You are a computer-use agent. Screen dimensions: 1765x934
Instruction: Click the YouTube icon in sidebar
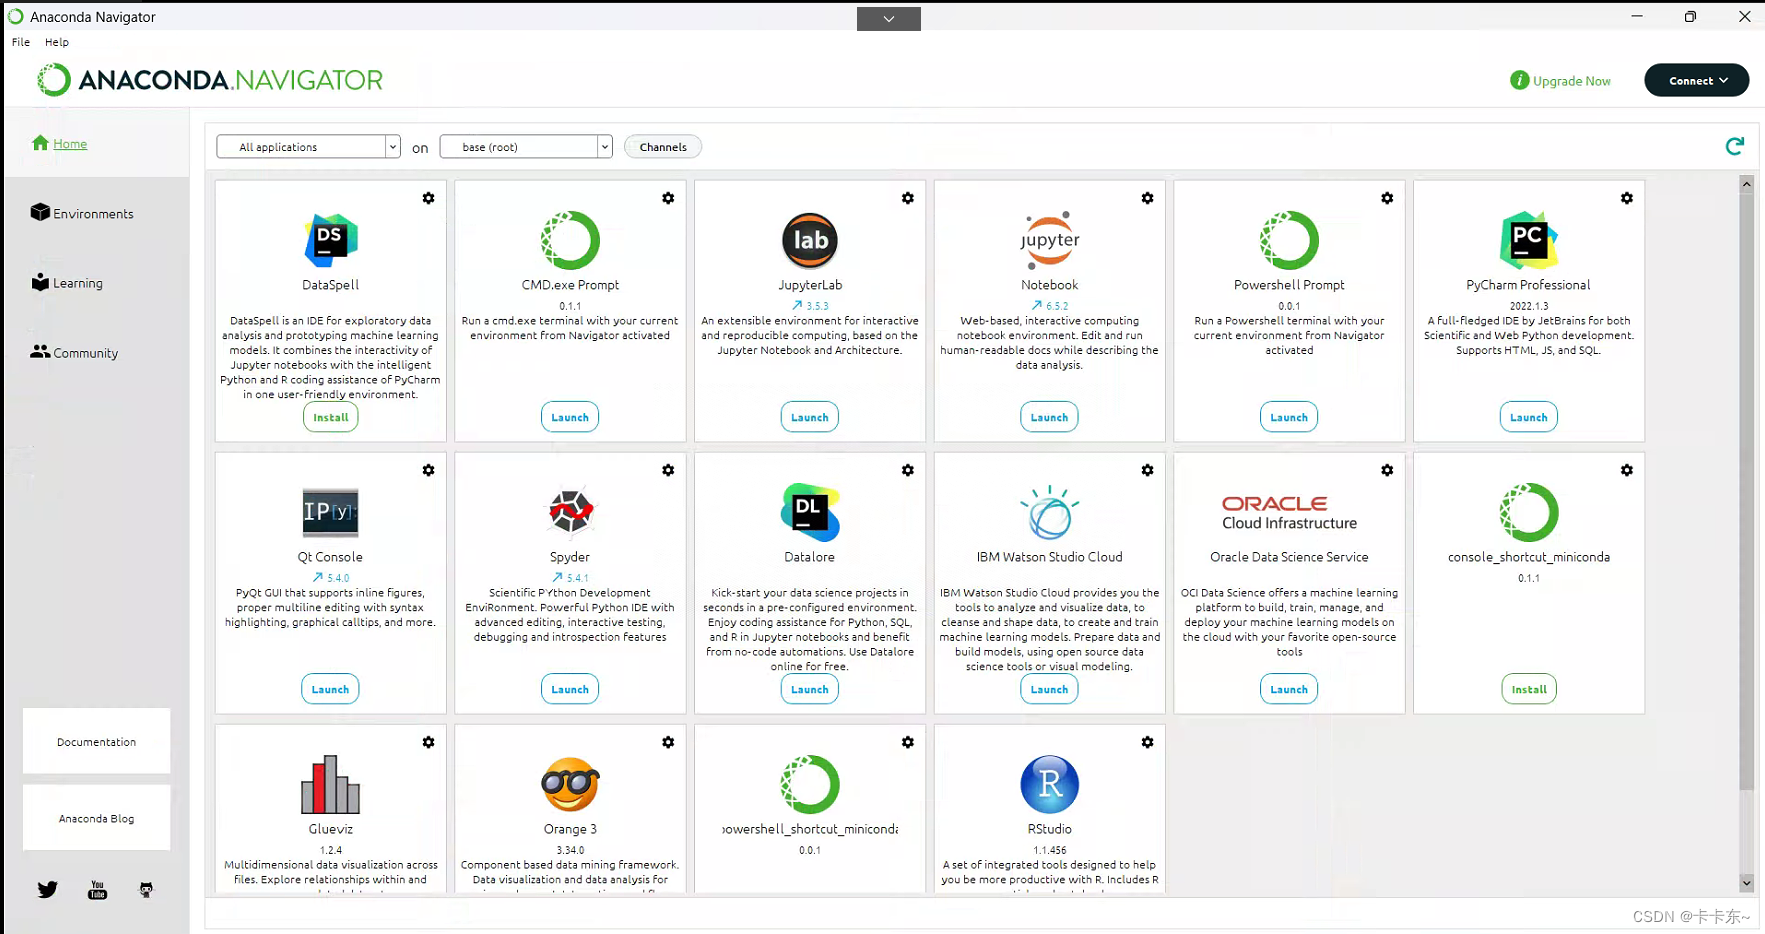(97, 890)
